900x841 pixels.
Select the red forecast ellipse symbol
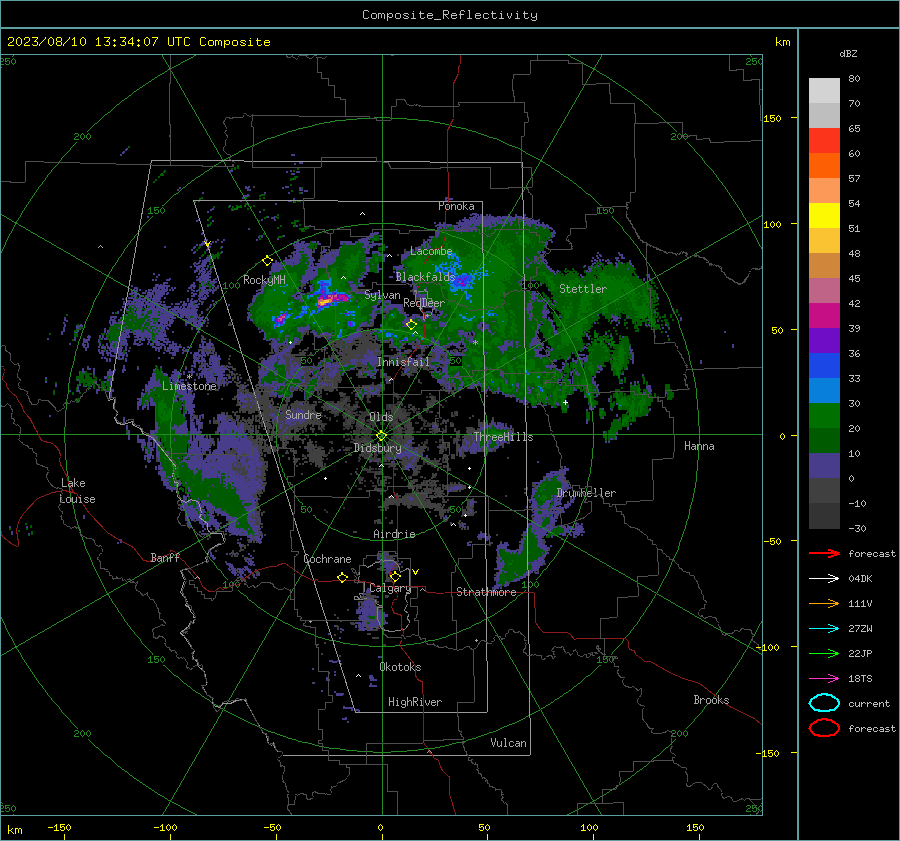pyautogui.click(x=824, y=728)
